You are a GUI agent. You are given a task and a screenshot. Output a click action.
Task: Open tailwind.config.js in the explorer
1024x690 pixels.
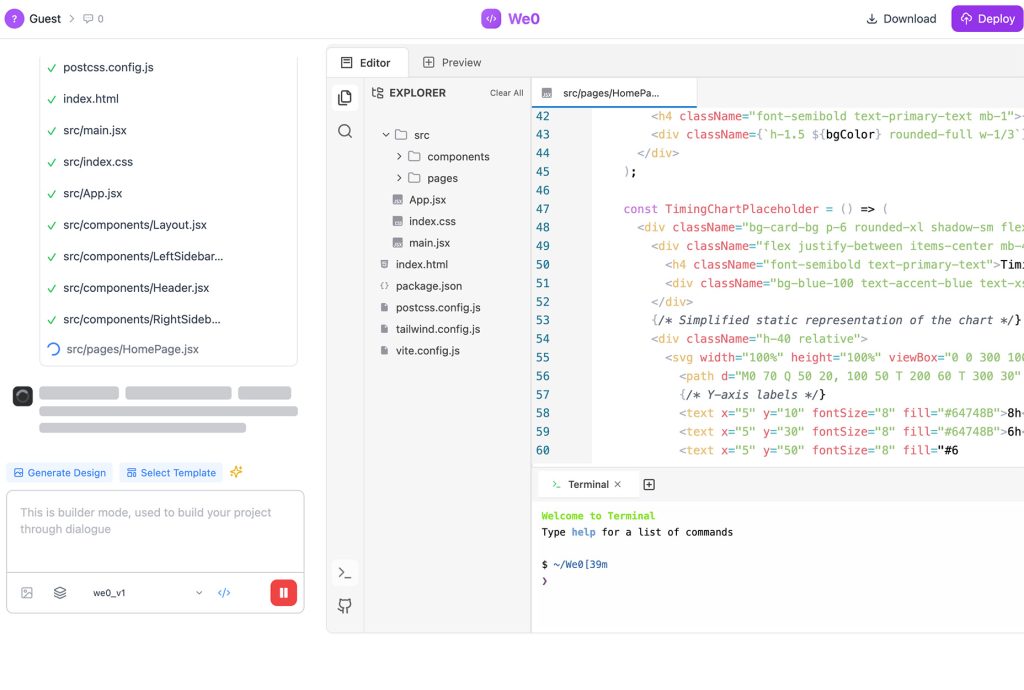click(x=438, y=329)
